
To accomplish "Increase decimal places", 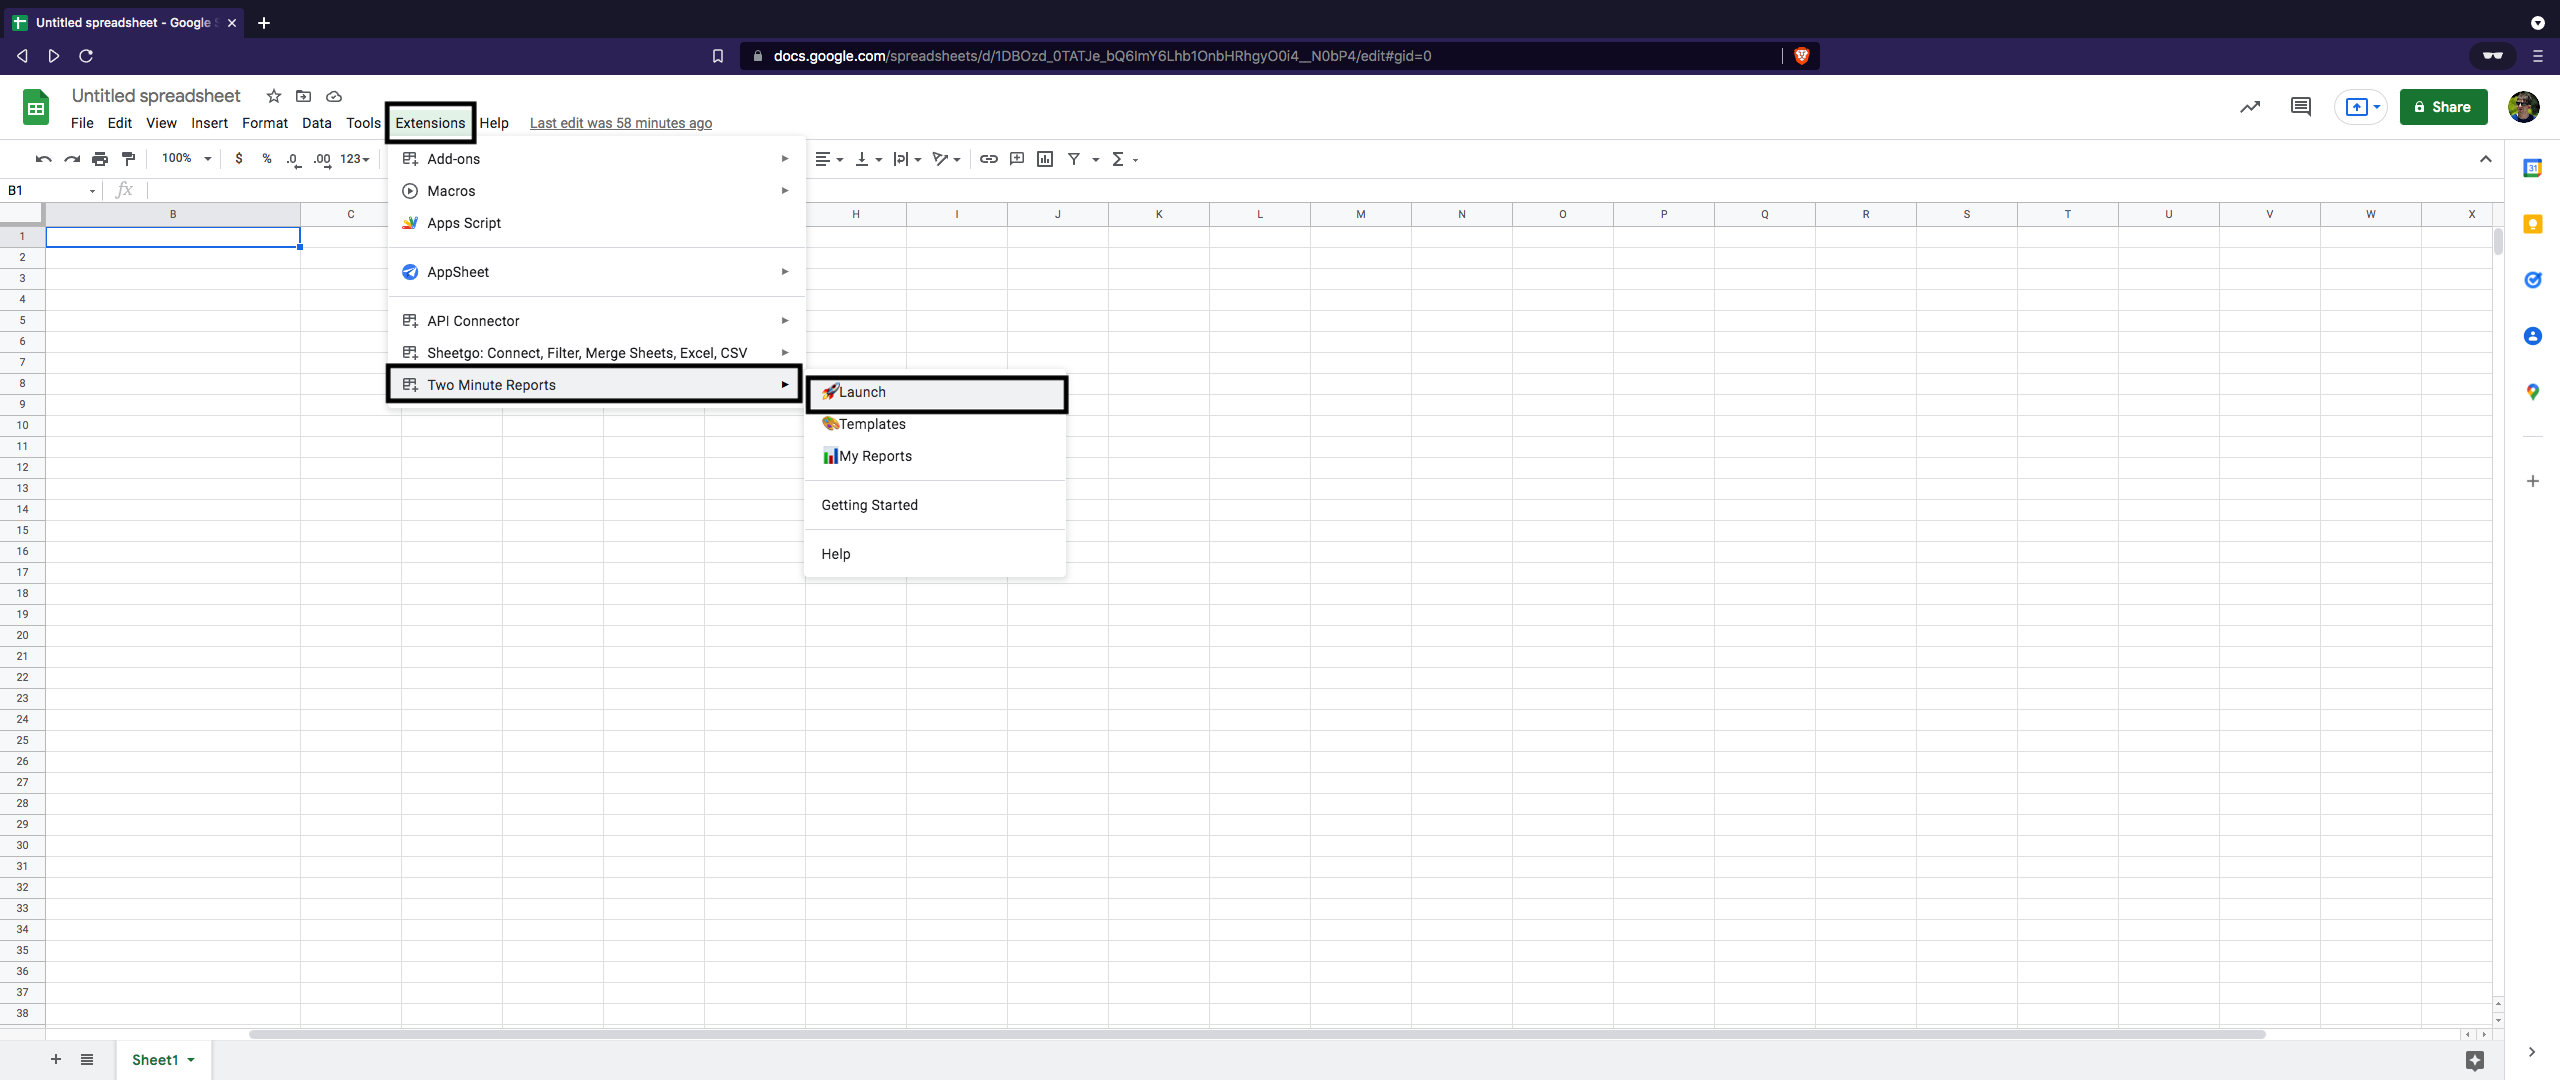I will tap(322, 159).
